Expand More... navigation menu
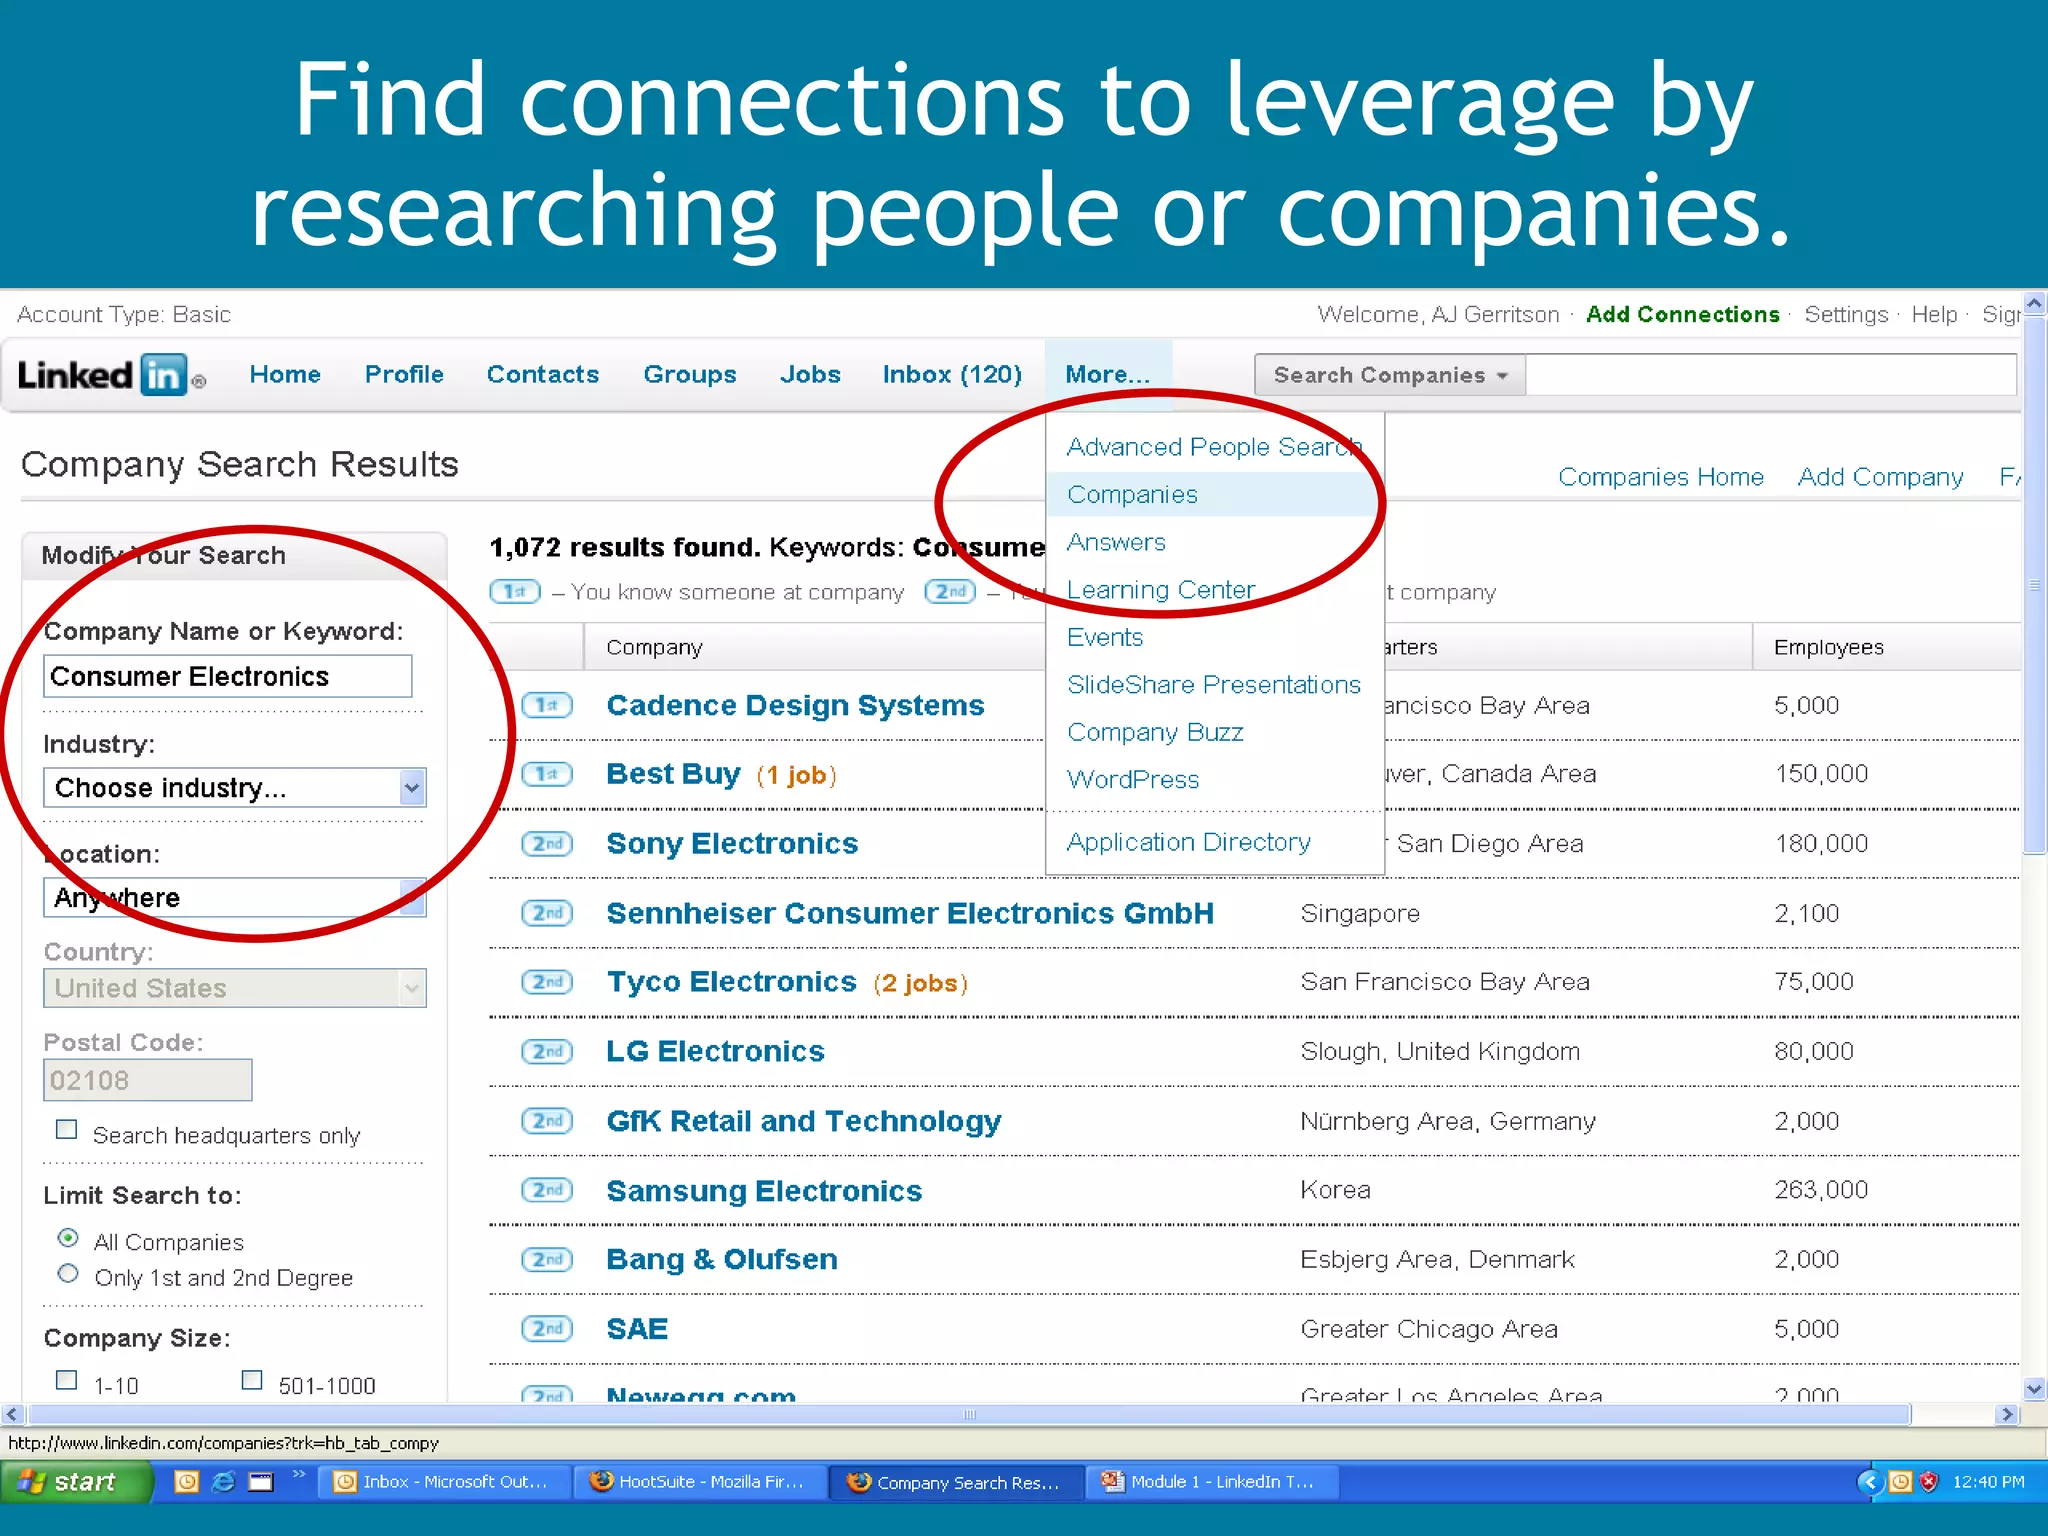 click(1108, 374)
